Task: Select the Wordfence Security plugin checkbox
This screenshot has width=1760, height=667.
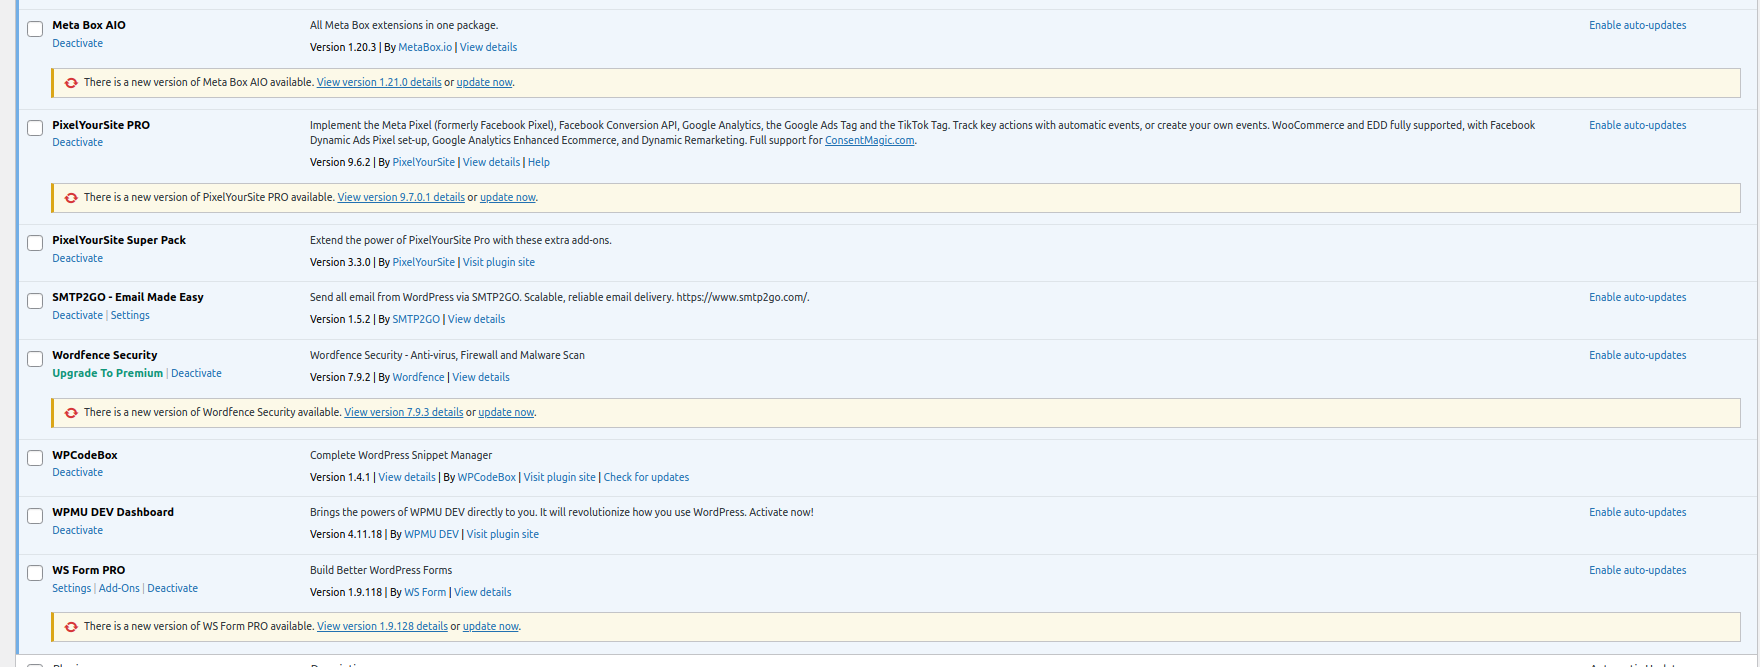Action: (35, 359)
